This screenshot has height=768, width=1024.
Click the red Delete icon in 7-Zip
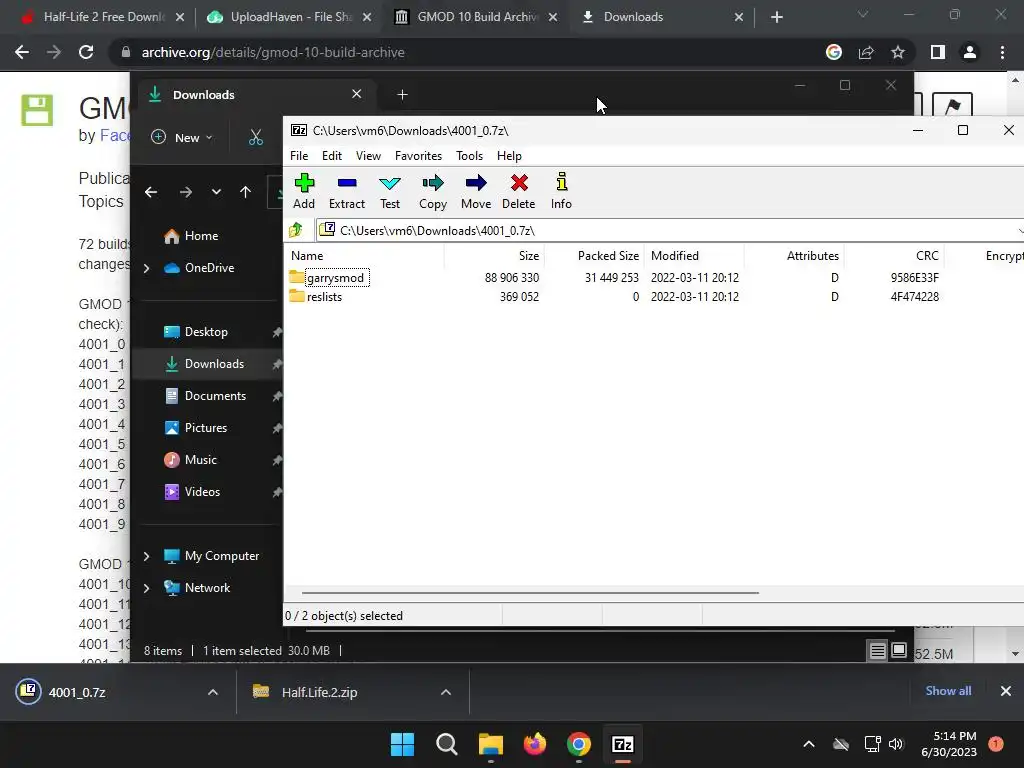[519, 191]
